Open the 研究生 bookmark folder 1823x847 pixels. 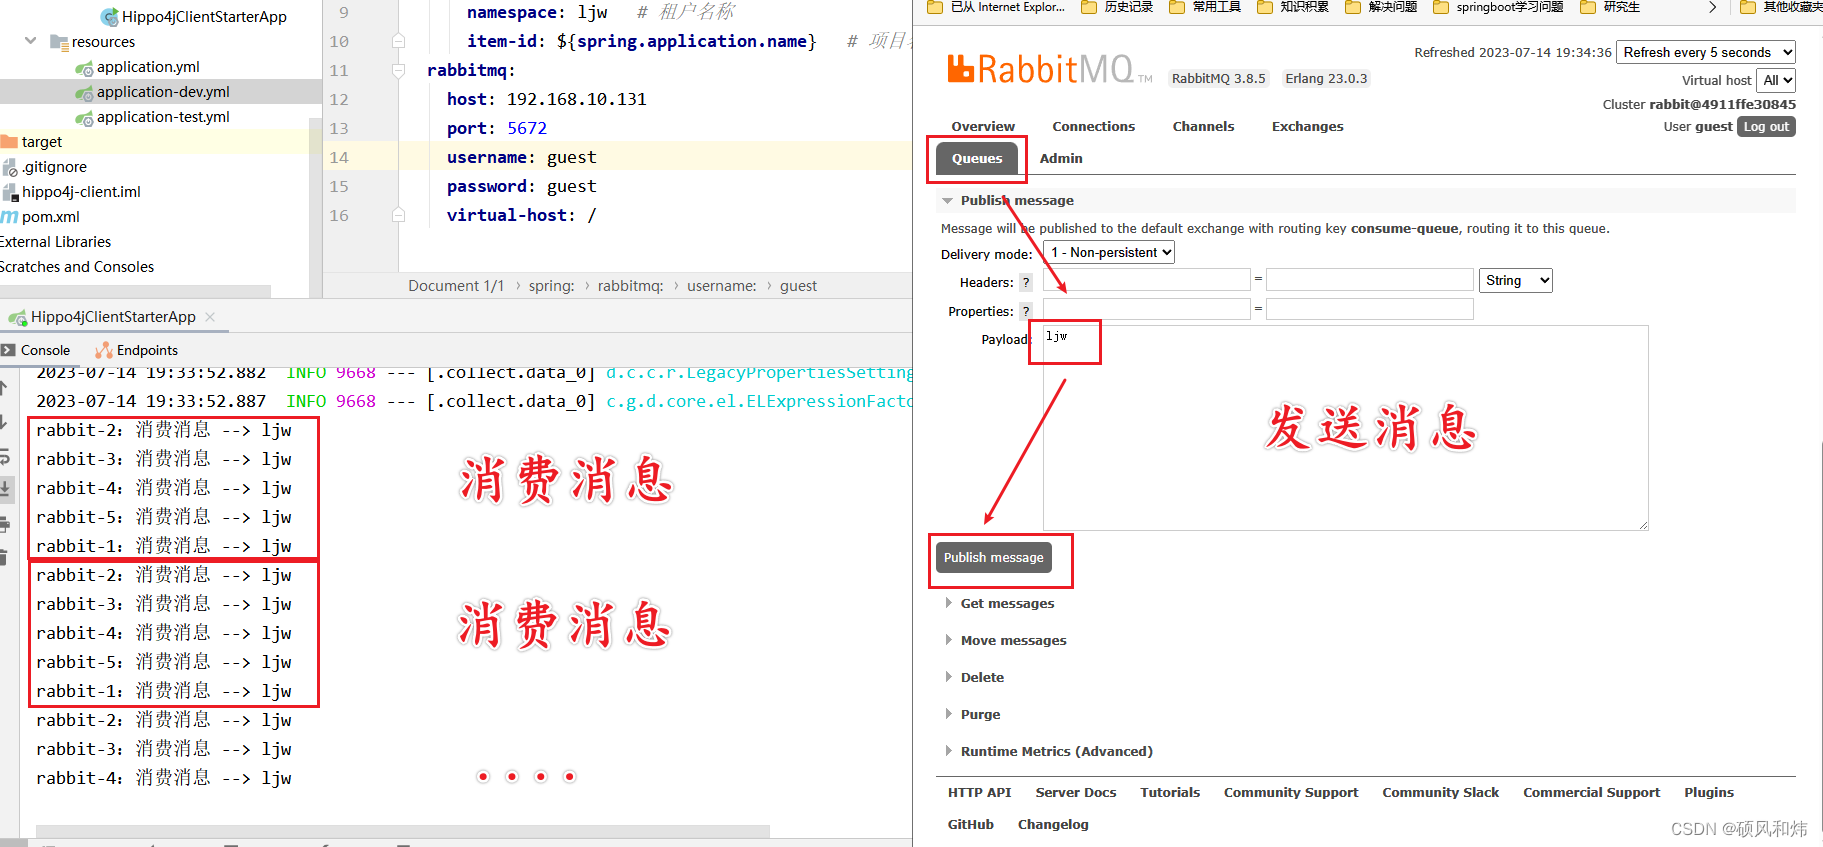point(1610,7)
